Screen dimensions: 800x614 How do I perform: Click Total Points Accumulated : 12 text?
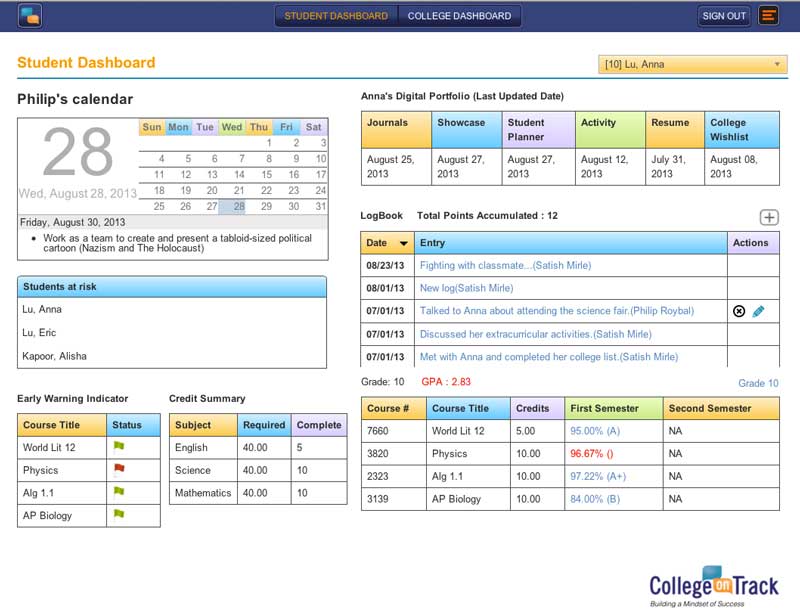pyautogui.click(x=487, y=215)
